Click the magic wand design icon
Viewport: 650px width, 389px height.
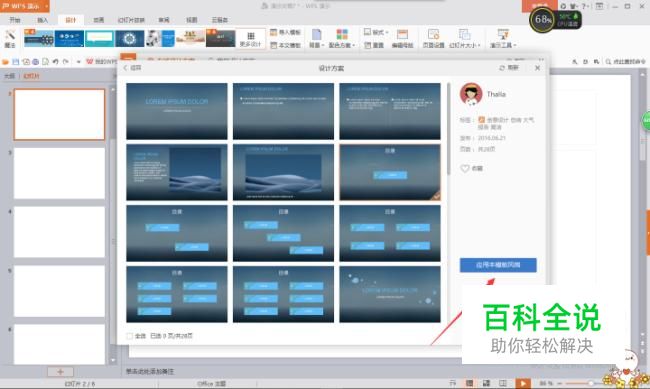pyautogui.click(x=10, y=38)
